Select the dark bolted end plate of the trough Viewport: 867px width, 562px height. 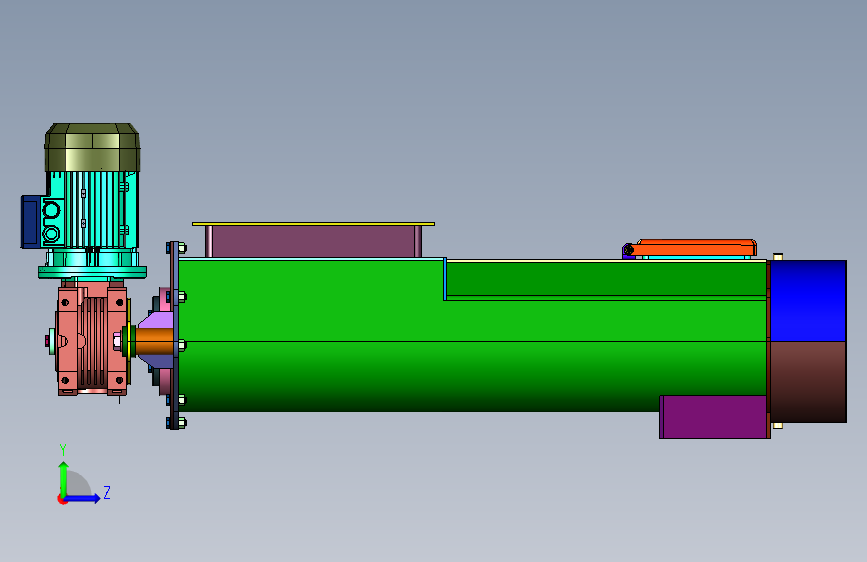[x=175, y=335]
